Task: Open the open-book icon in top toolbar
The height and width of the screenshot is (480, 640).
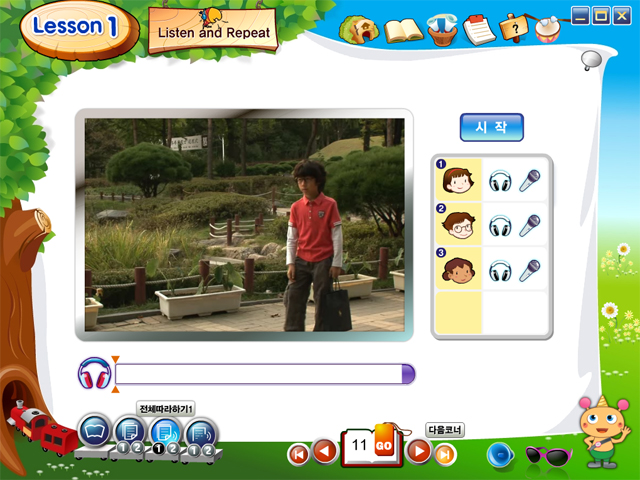Action: point(403,30)
